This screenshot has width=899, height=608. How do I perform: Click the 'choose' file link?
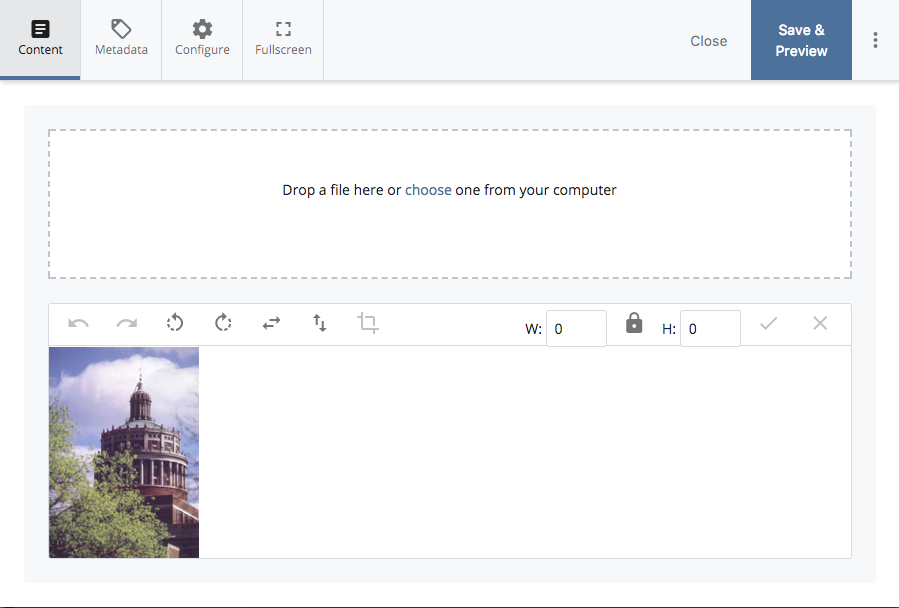(x=428, y=190)
